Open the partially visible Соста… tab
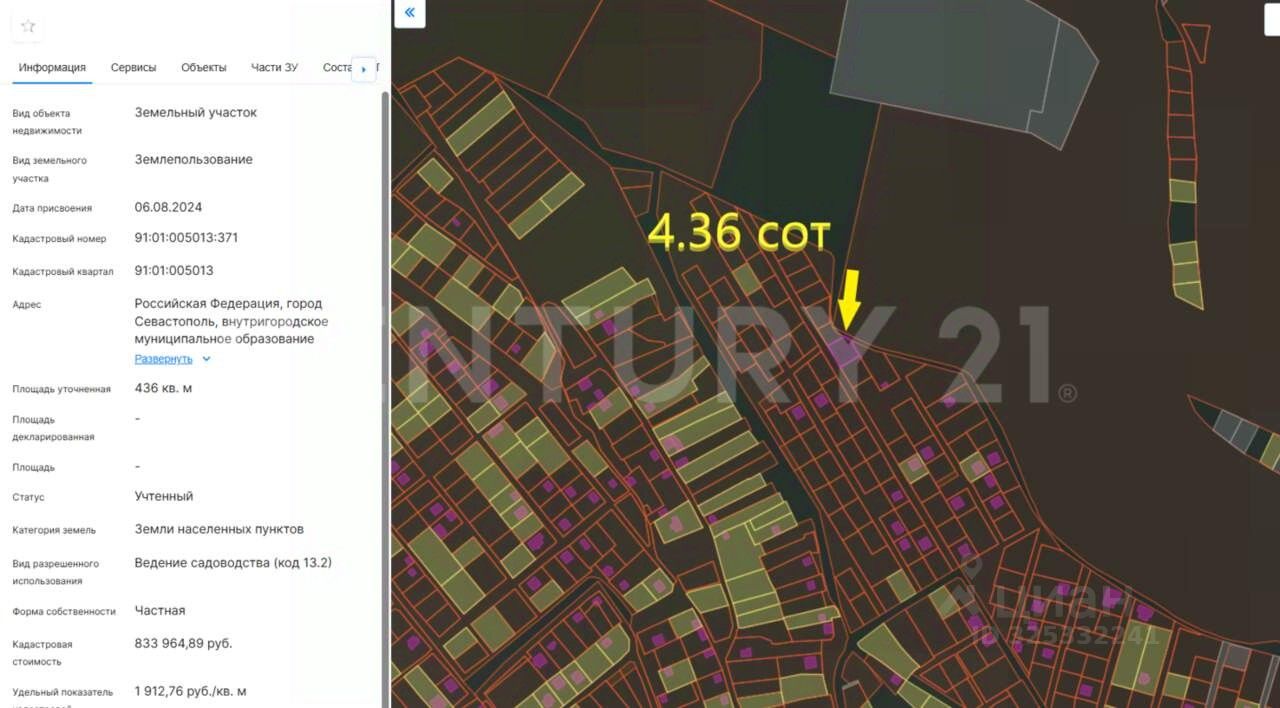 click(x=337, y=68)
